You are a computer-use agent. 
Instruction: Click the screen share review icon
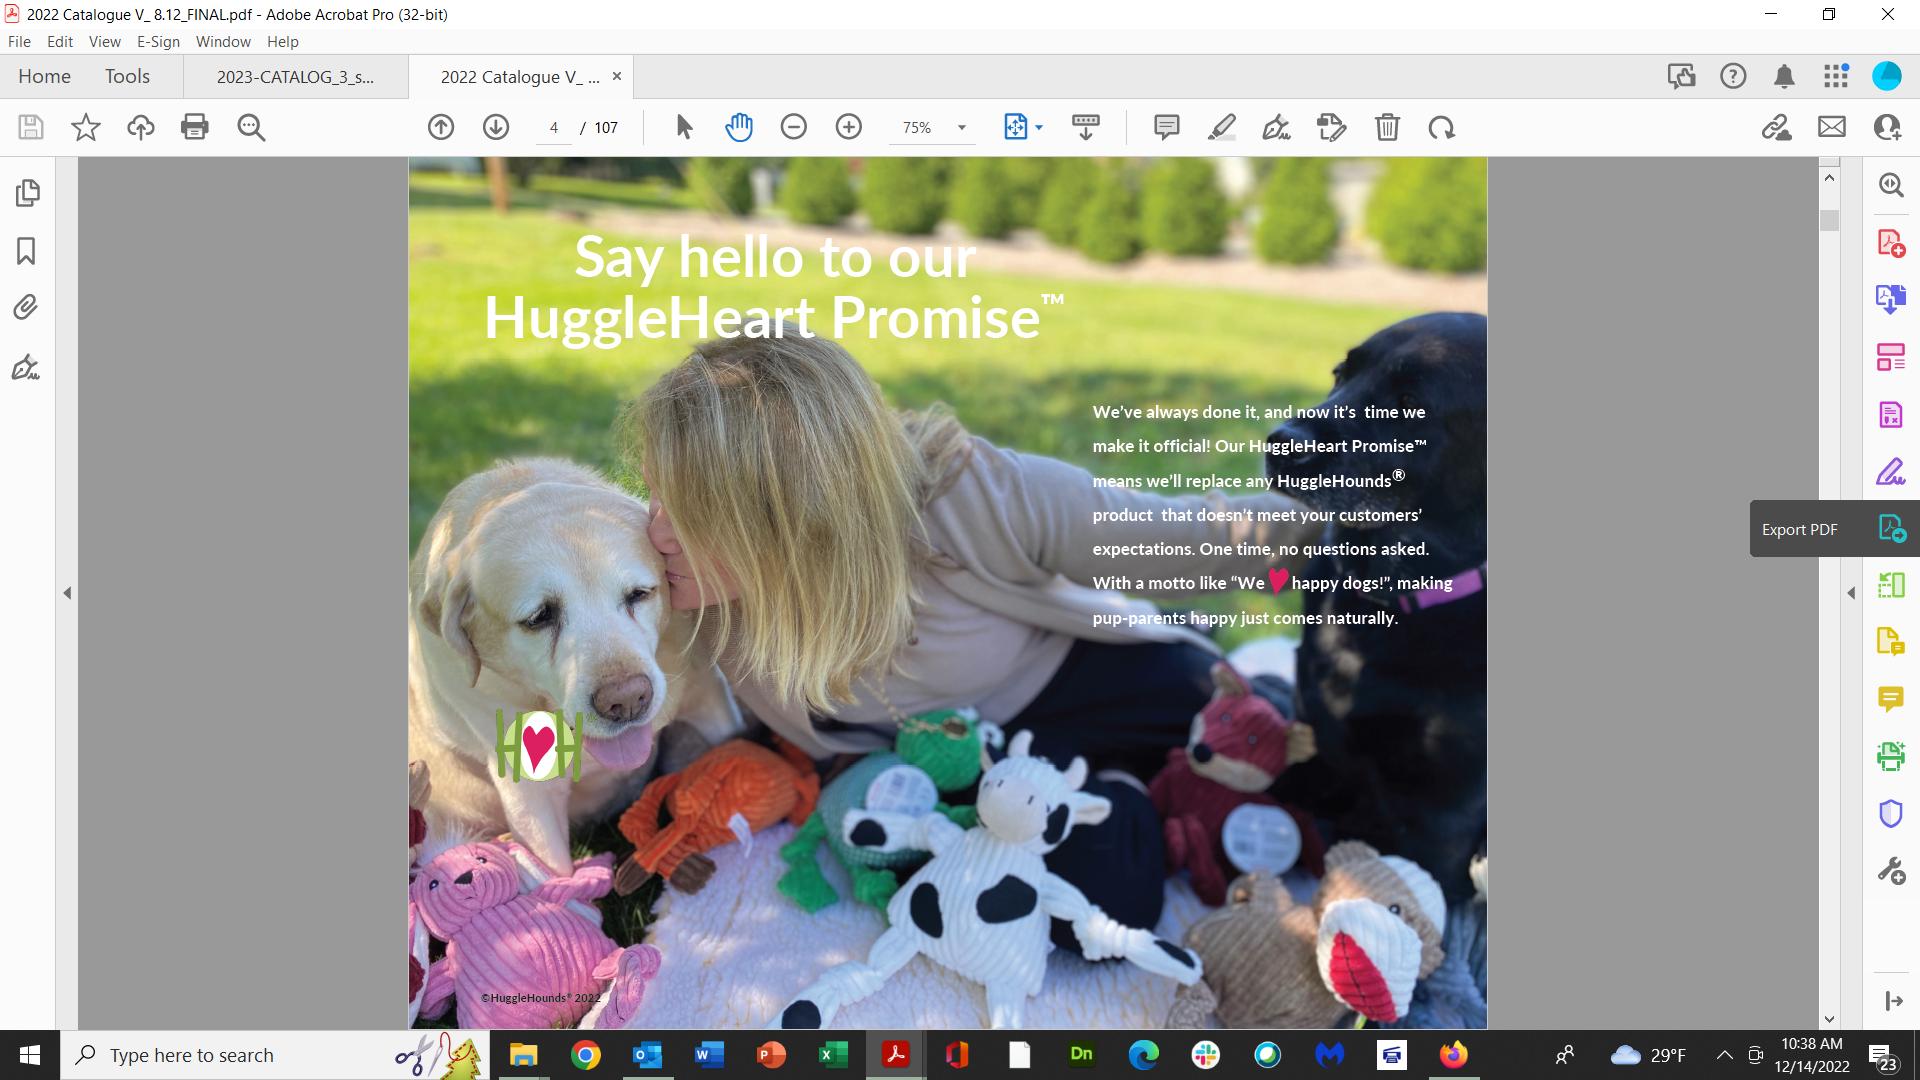click(x=1681, y=76)
